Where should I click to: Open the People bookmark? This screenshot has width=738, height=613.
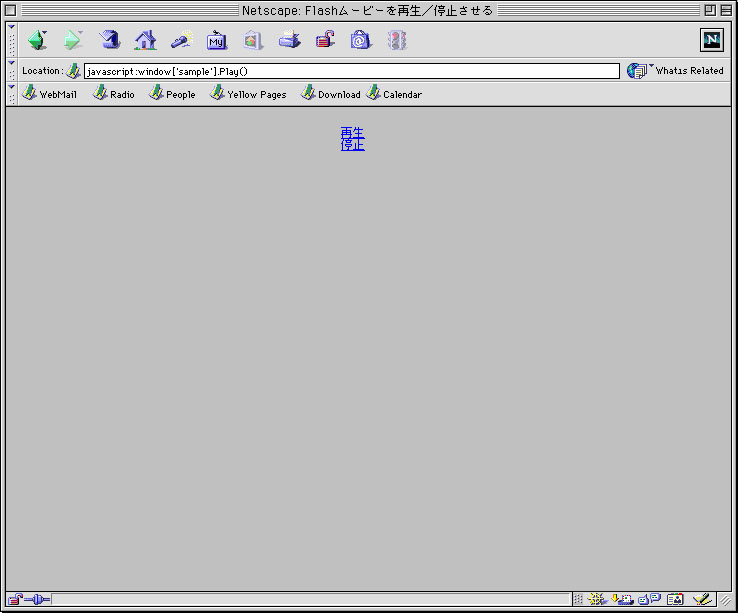172,93
